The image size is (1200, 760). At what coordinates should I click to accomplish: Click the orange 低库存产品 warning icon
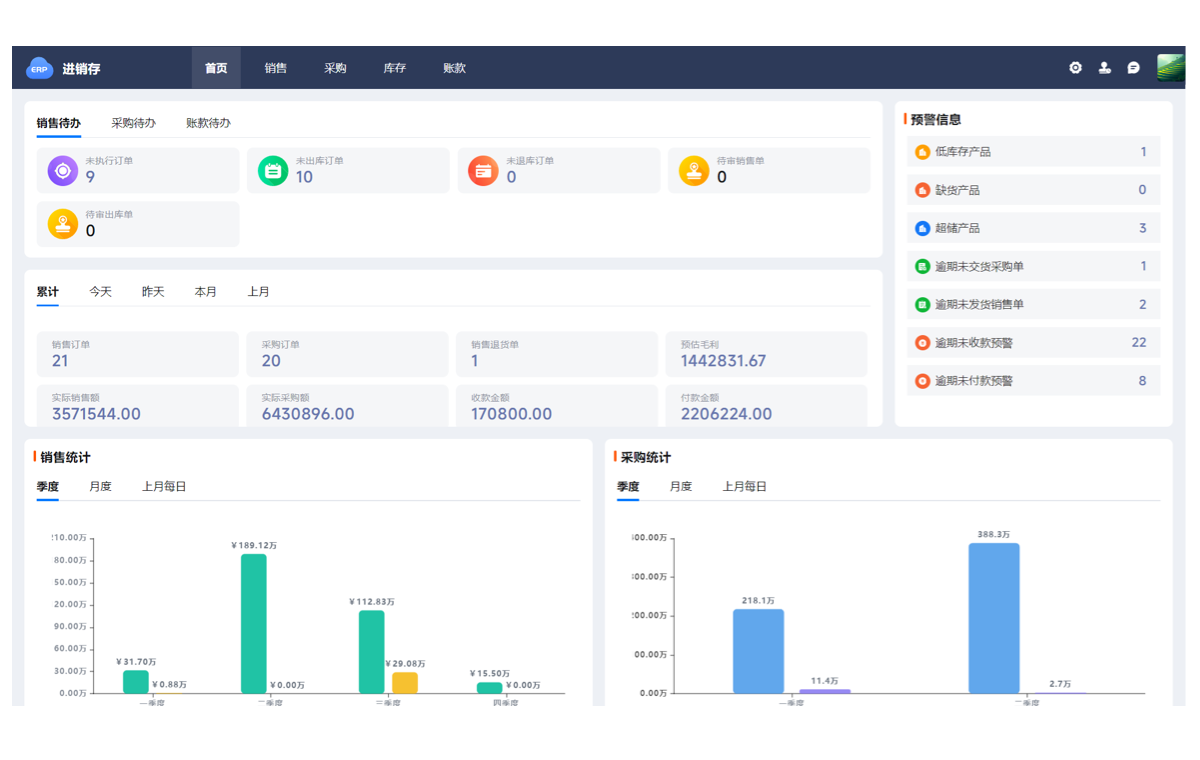(x=922, y=152)
